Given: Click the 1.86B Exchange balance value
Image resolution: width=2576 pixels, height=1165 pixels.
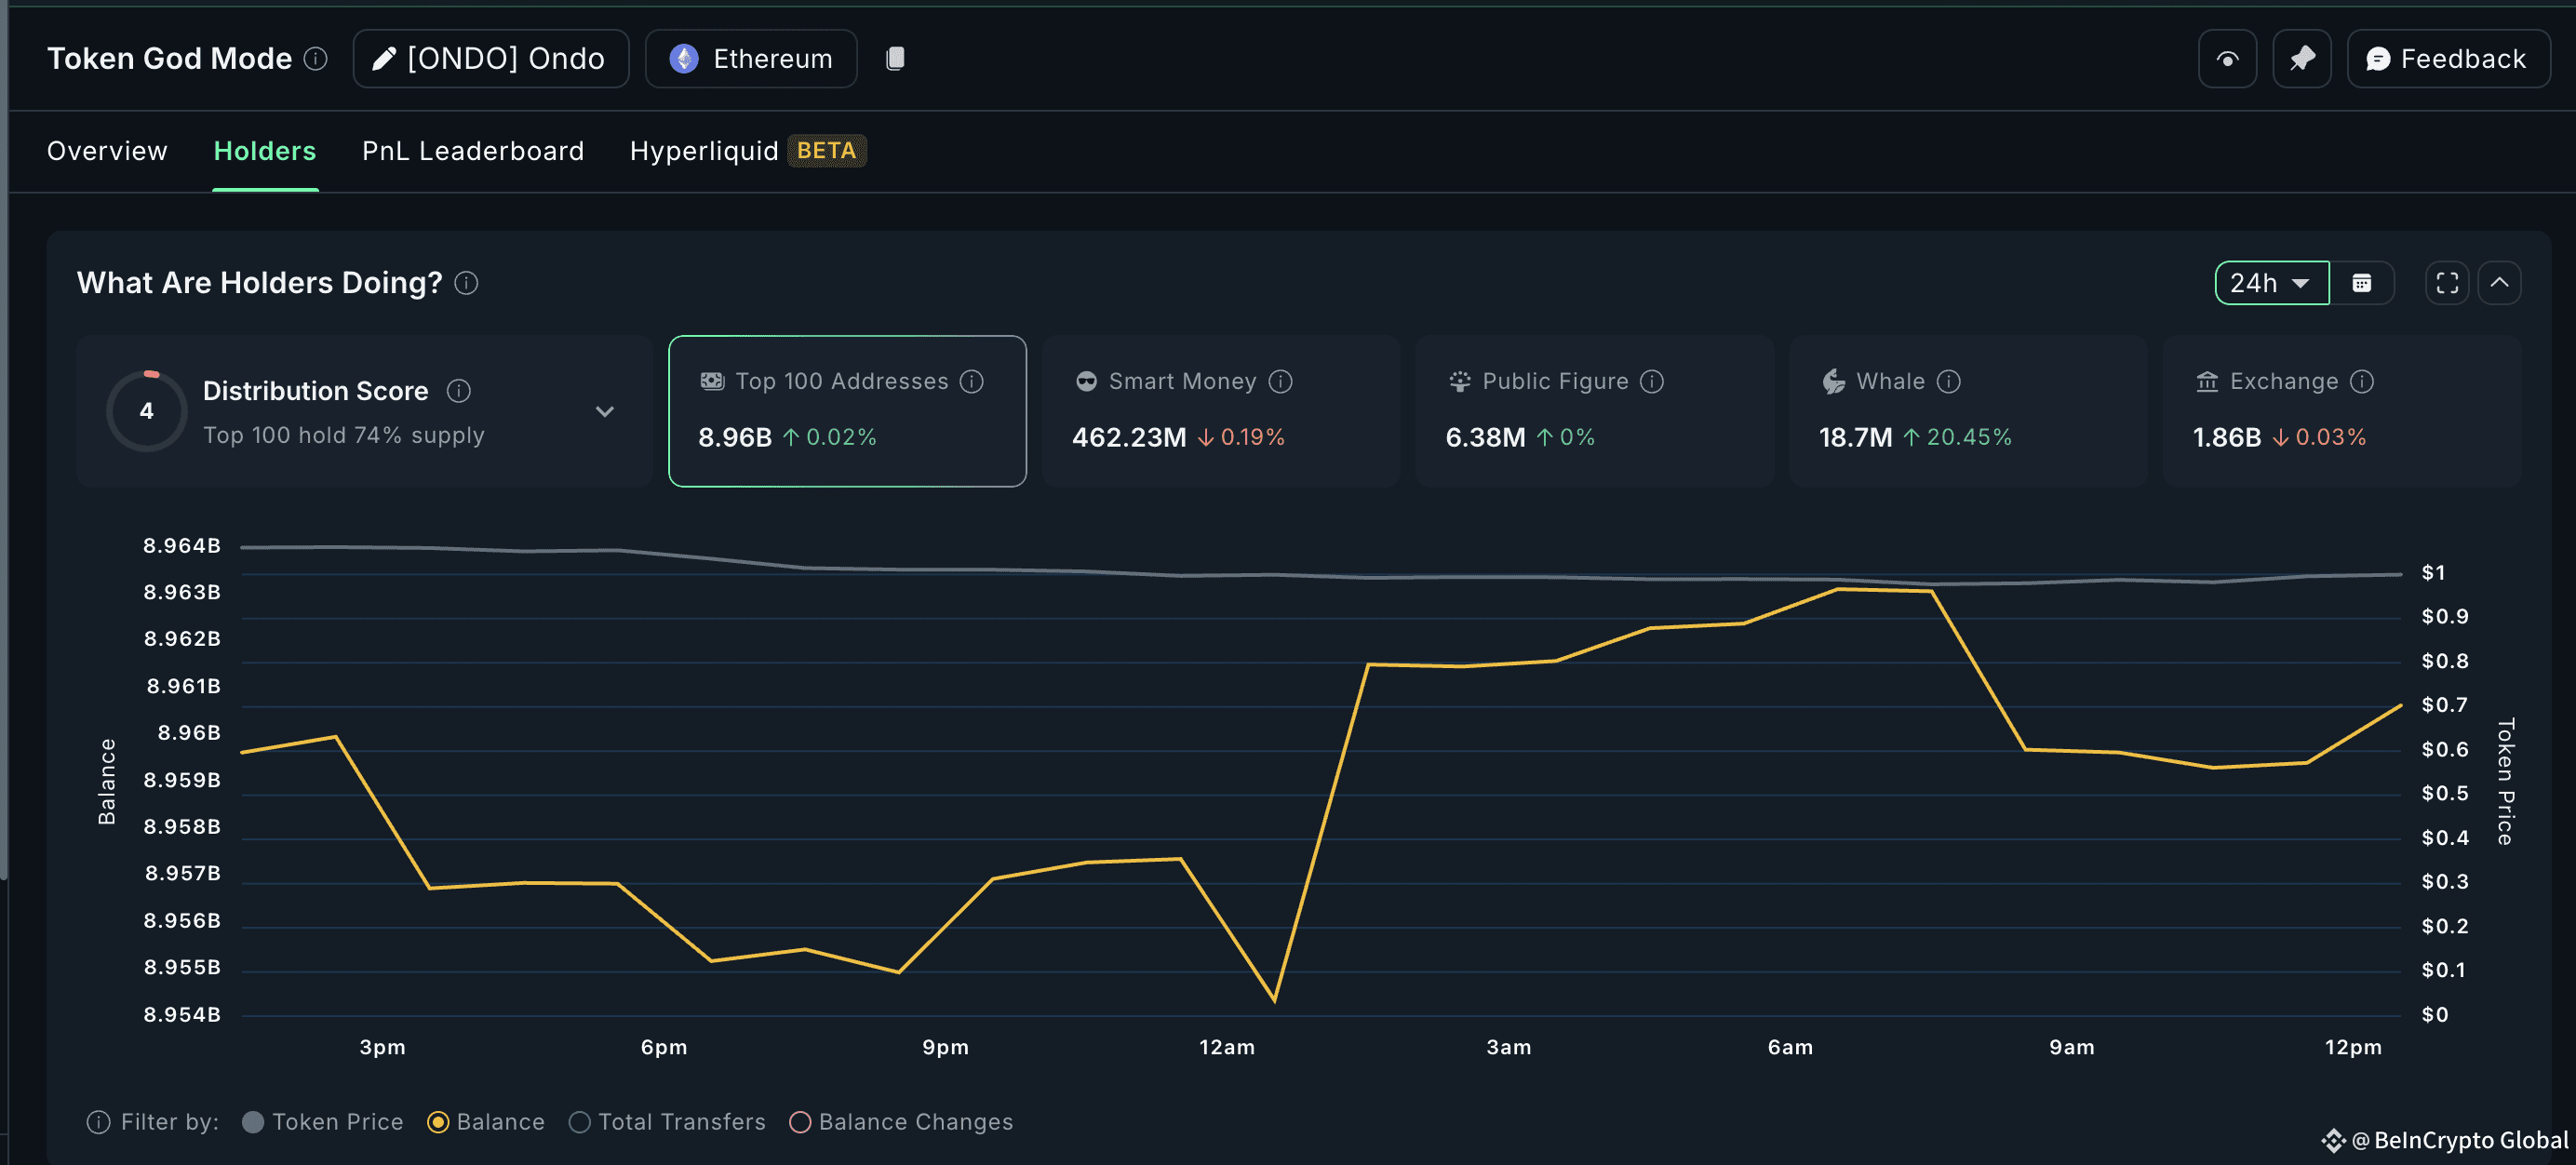Looking at the screenshot, I should [x=2226, y=438].
